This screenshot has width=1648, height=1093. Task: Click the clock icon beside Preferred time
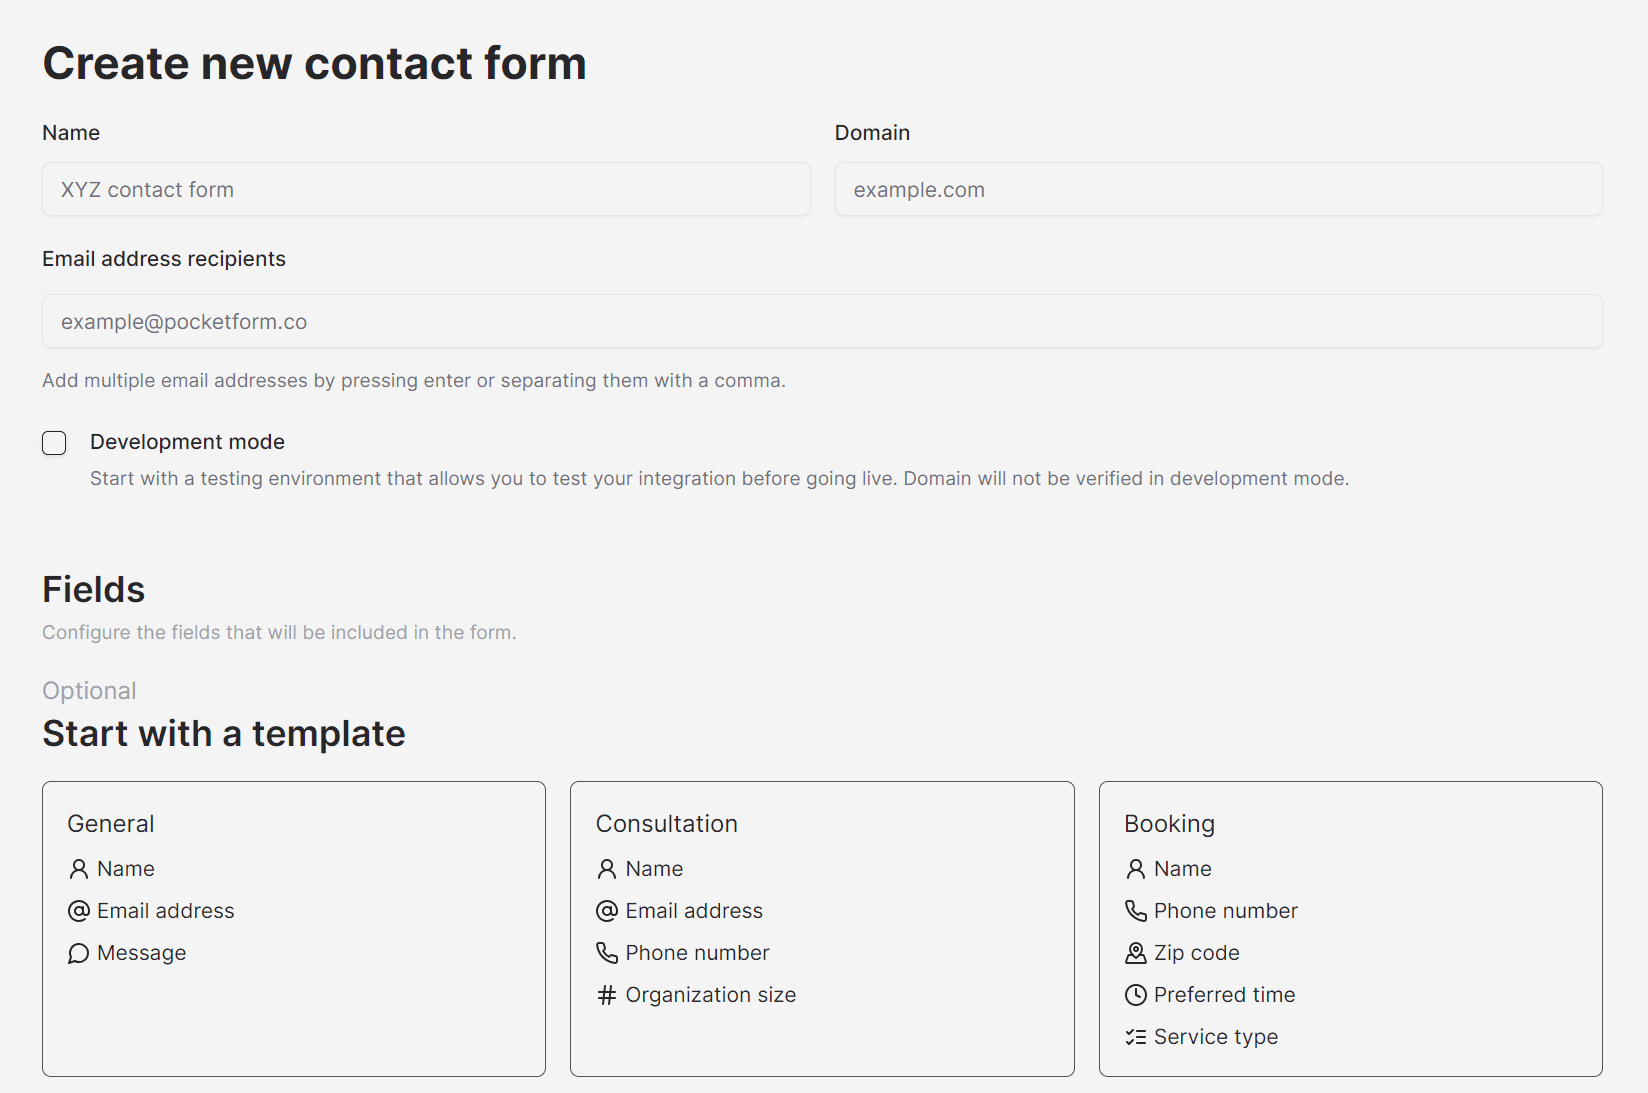point(1136,995)
